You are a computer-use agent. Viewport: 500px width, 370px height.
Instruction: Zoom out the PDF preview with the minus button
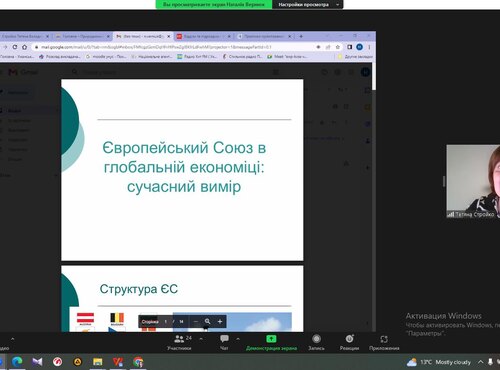coord(196,321)
